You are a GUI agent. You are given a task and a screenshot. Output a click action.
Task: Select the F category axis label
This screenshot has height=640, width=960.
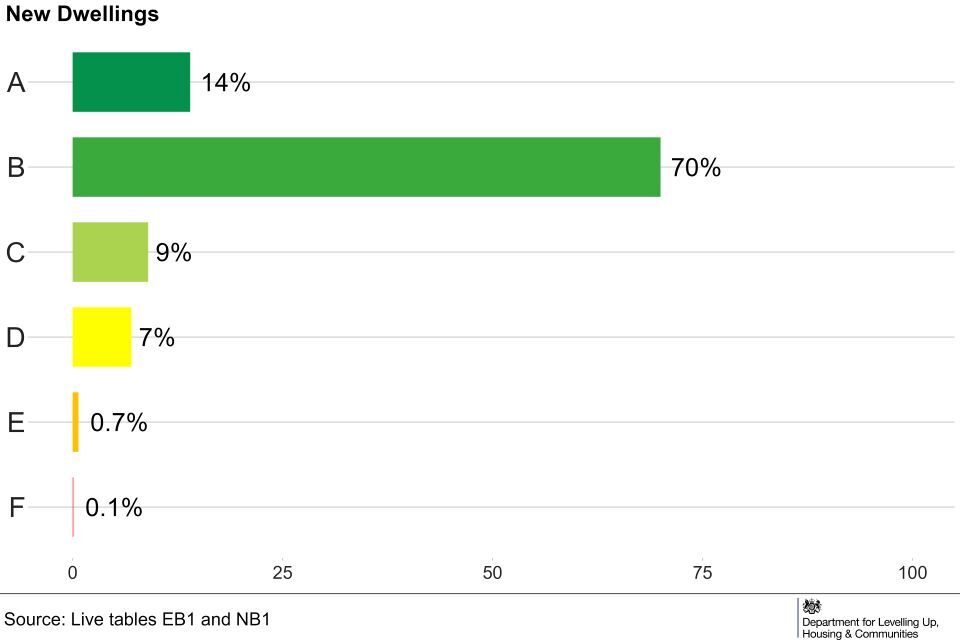(x=16, y=508)
